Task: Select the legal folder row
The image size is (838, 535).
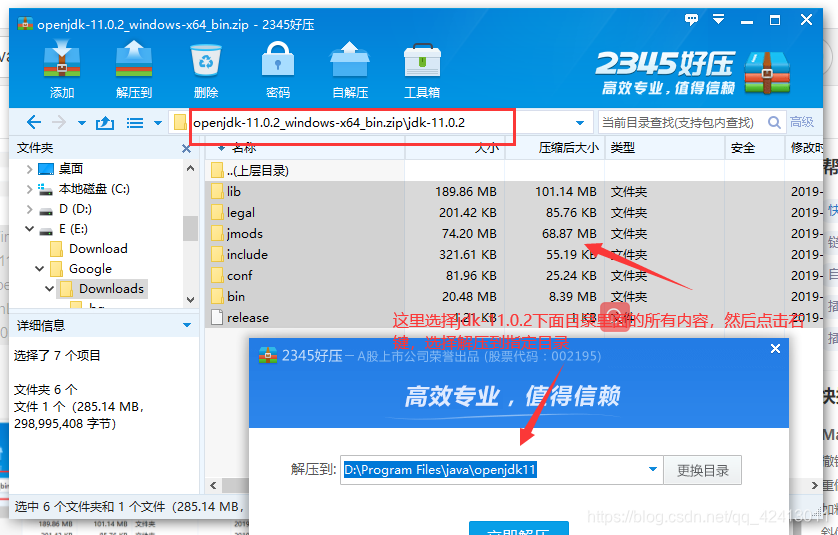Action: pos(513,213)
